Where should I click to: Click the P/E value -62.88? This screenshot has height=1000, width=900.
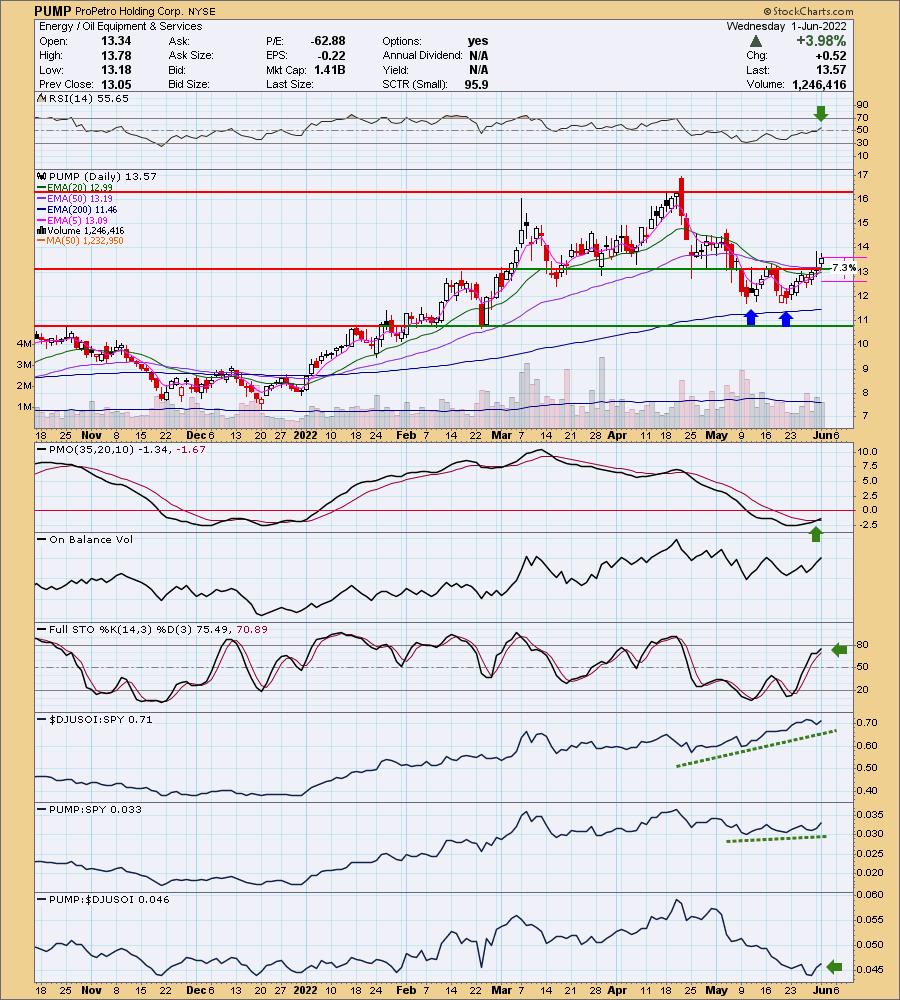pos(328,41)
